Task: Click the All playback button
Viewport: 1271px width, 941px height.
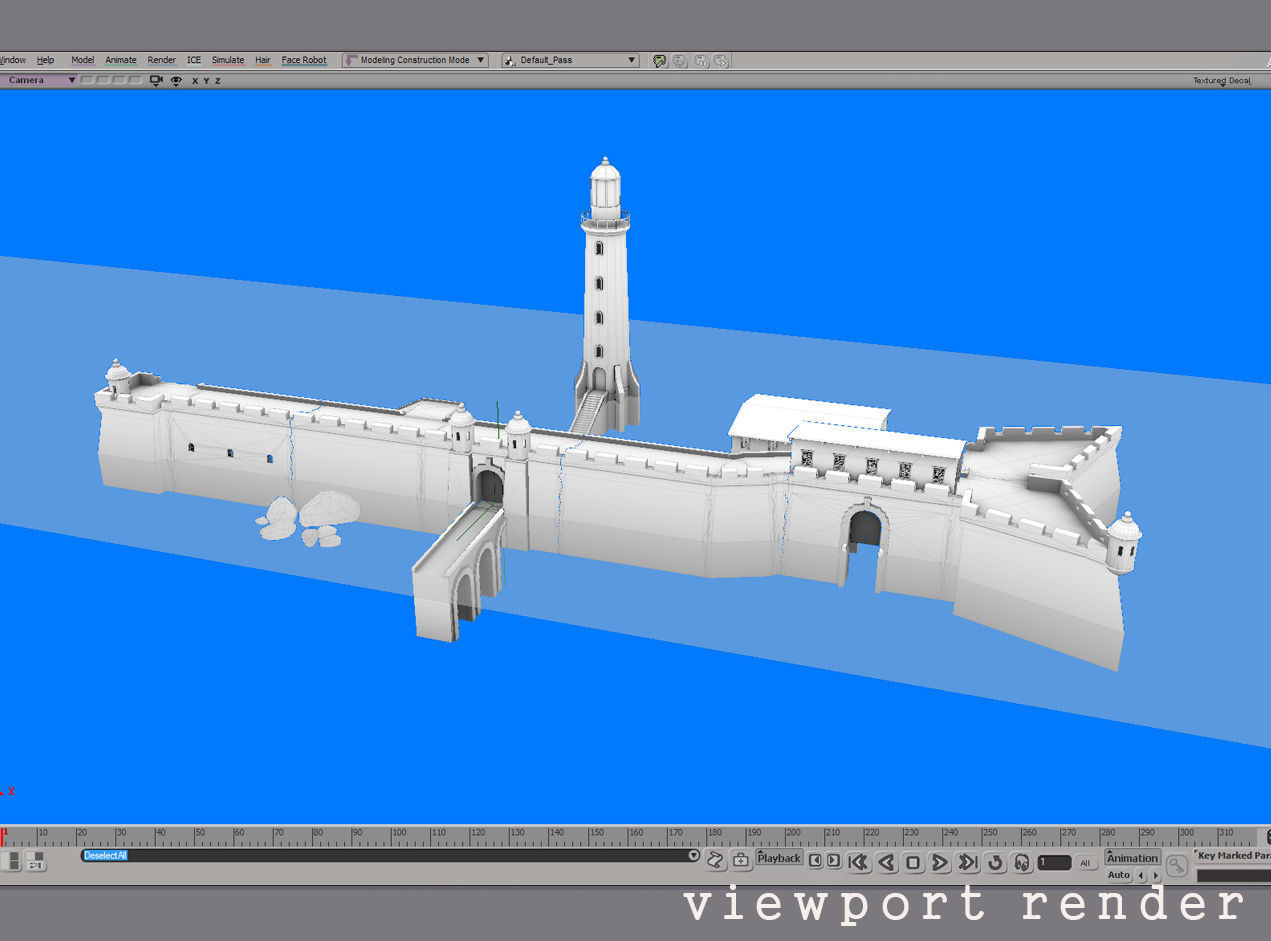Action: coord(1085,863)
